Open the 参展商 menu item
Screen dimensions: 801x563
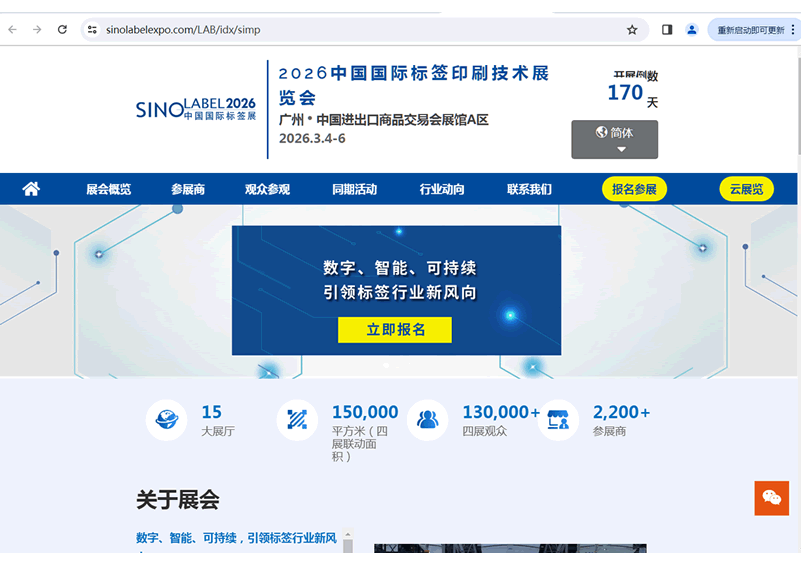[x=187, y=189]
